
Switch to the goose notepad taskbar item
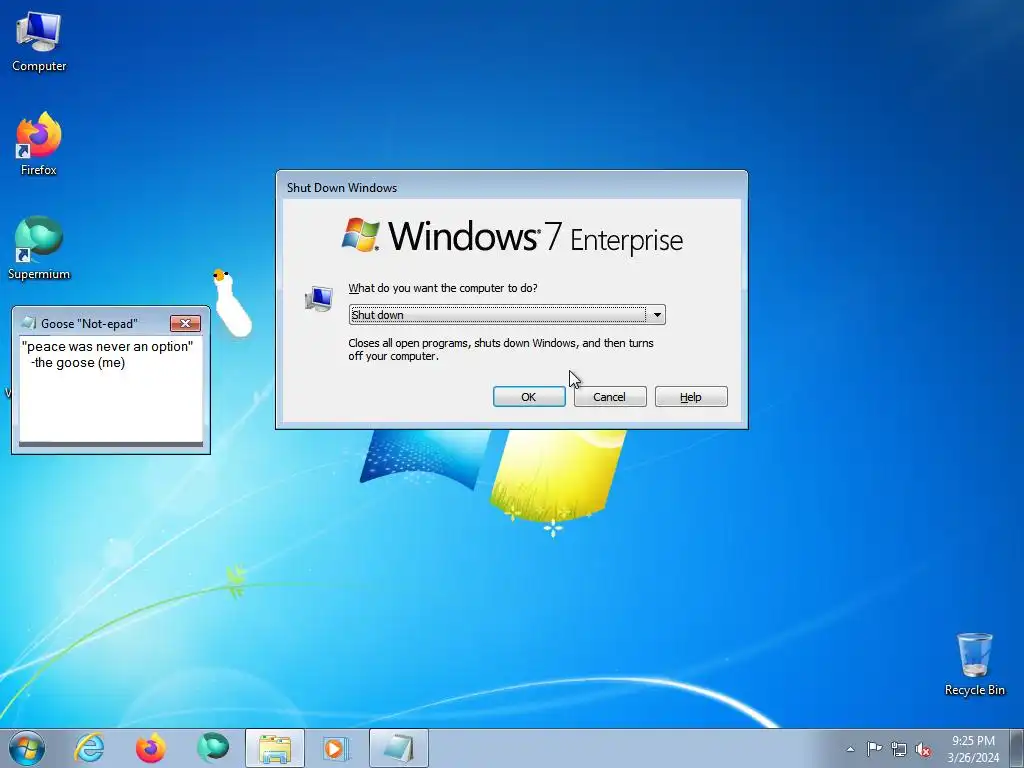(x=398, y=748)
